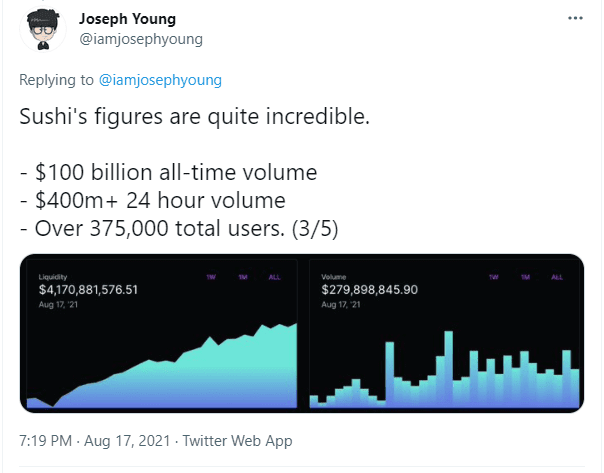The image size is (604, 473).
Task: Click the $4,170,881,576.51 liquidity value
Action: [x=87, y=290]
